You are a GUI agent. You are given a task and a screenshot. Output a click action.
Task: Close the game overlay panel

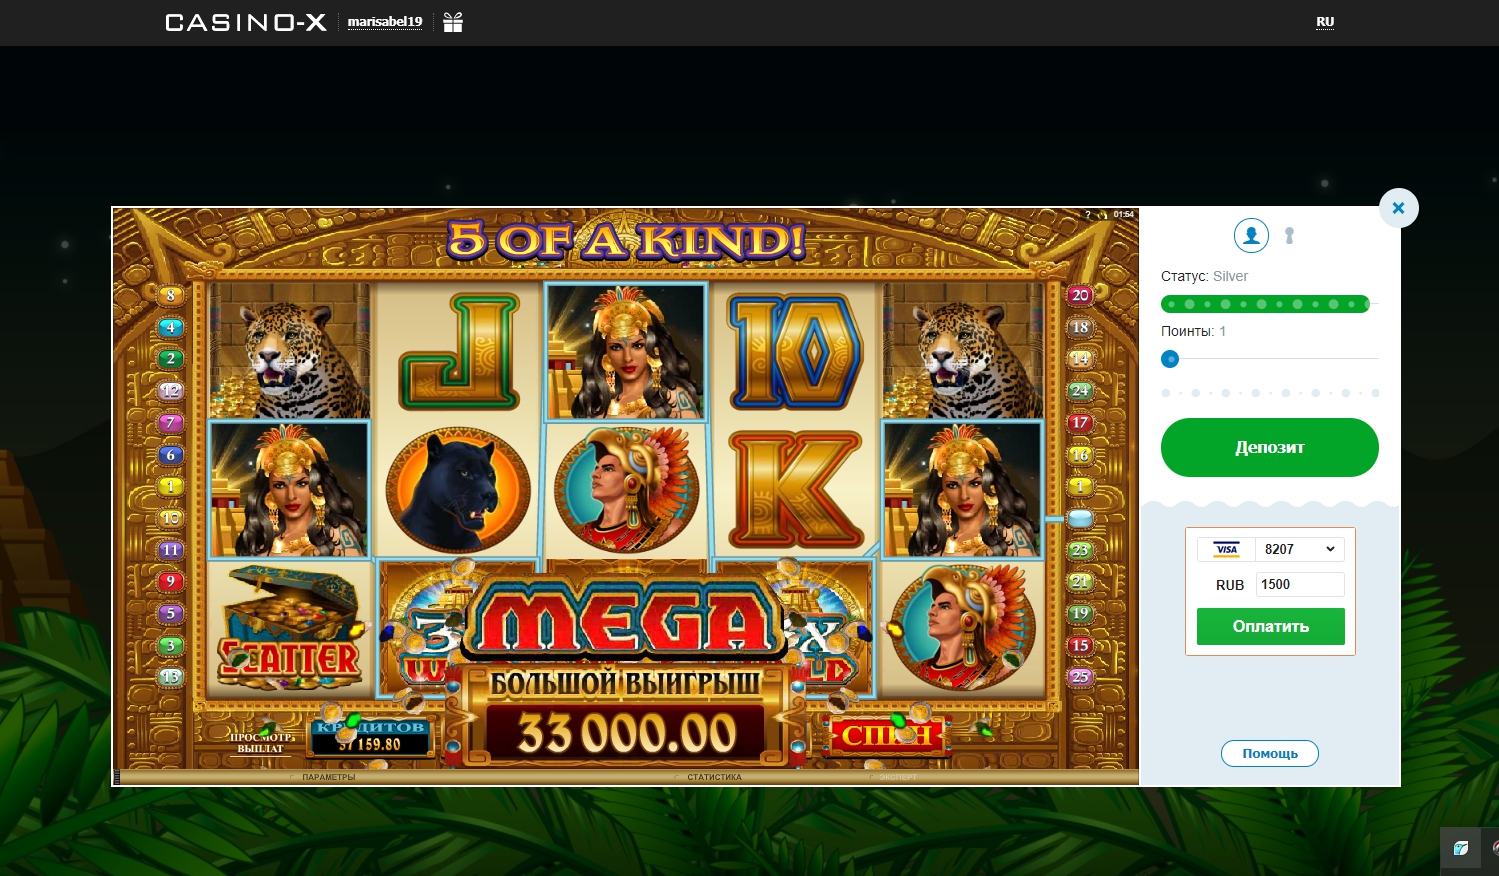1398,208
